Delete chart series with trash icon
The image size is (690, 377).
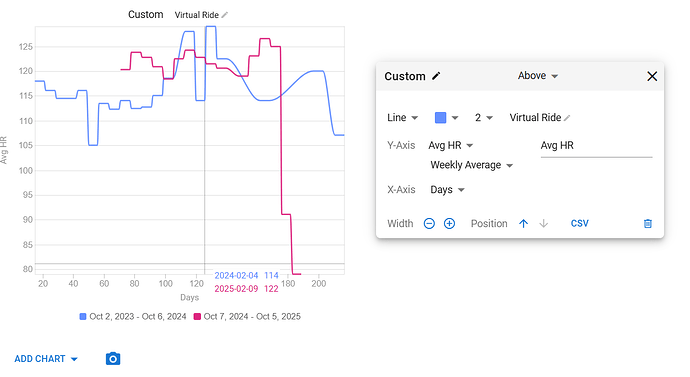coord(648,223)
